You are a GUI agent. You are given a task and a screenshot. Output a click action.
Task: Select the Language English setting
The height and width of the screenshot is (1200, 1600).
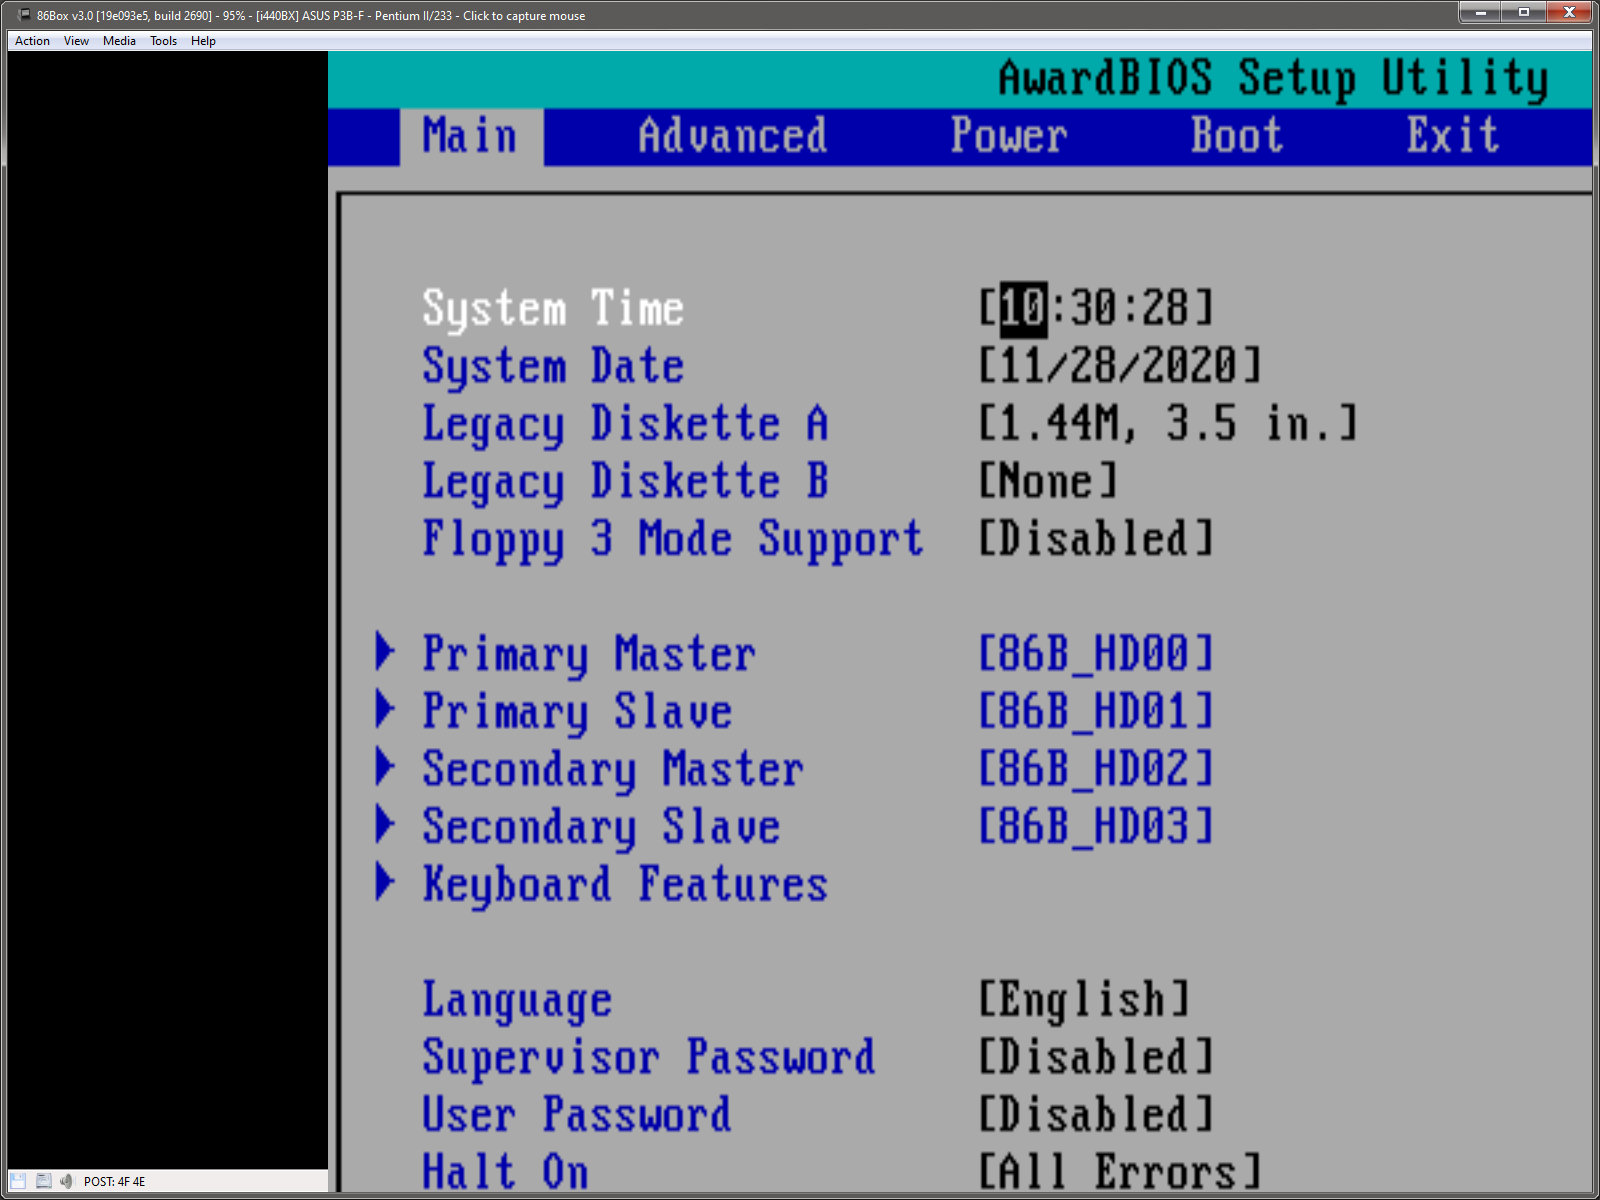pyautogui.click(x=1083, y=998)
